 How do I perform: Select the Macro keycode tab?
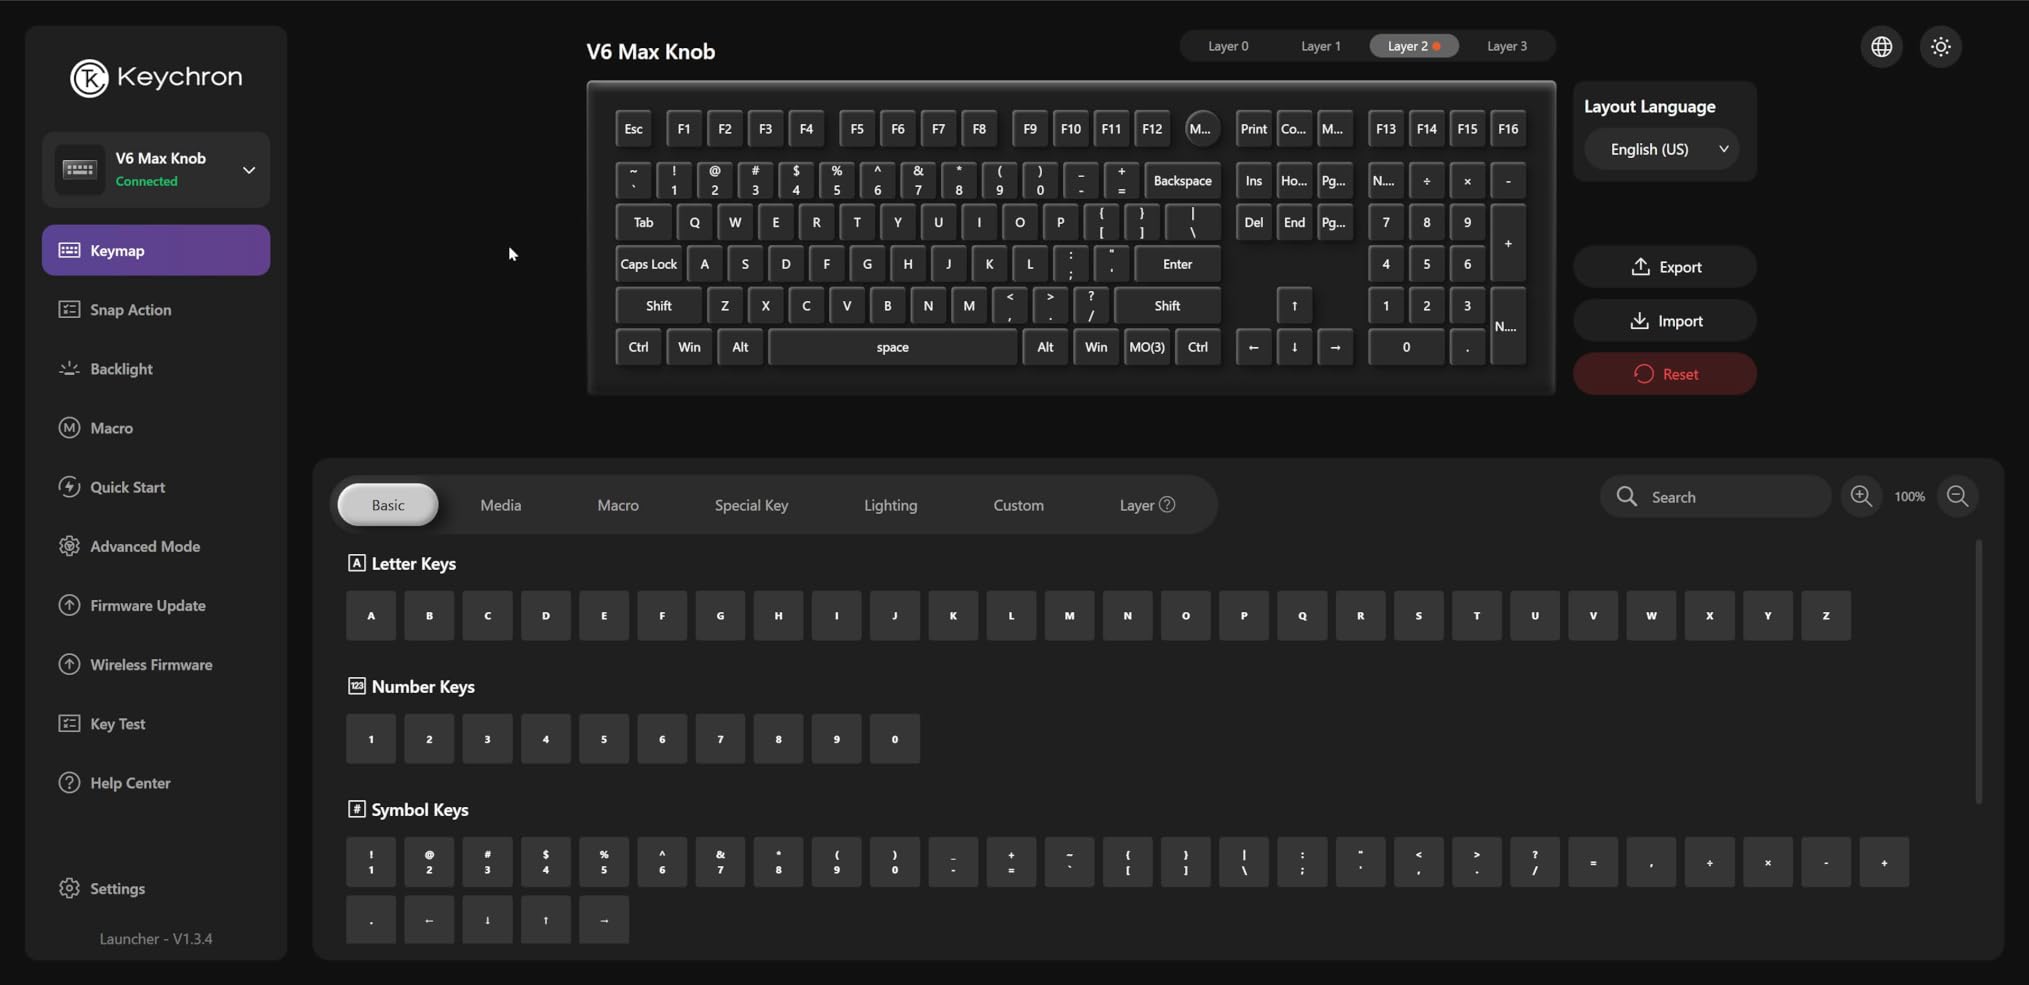click(x=618, y=505)
